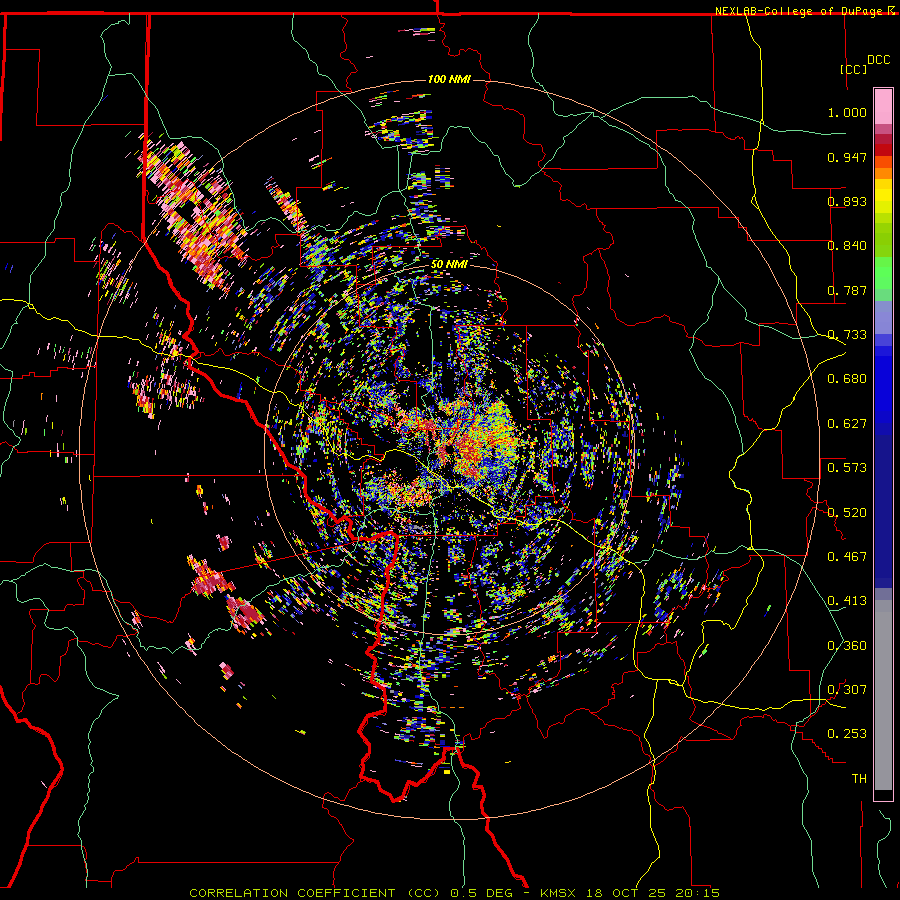Click the 0.253 scale value
This screenshot has height=900, width=900.
point(847,734)
